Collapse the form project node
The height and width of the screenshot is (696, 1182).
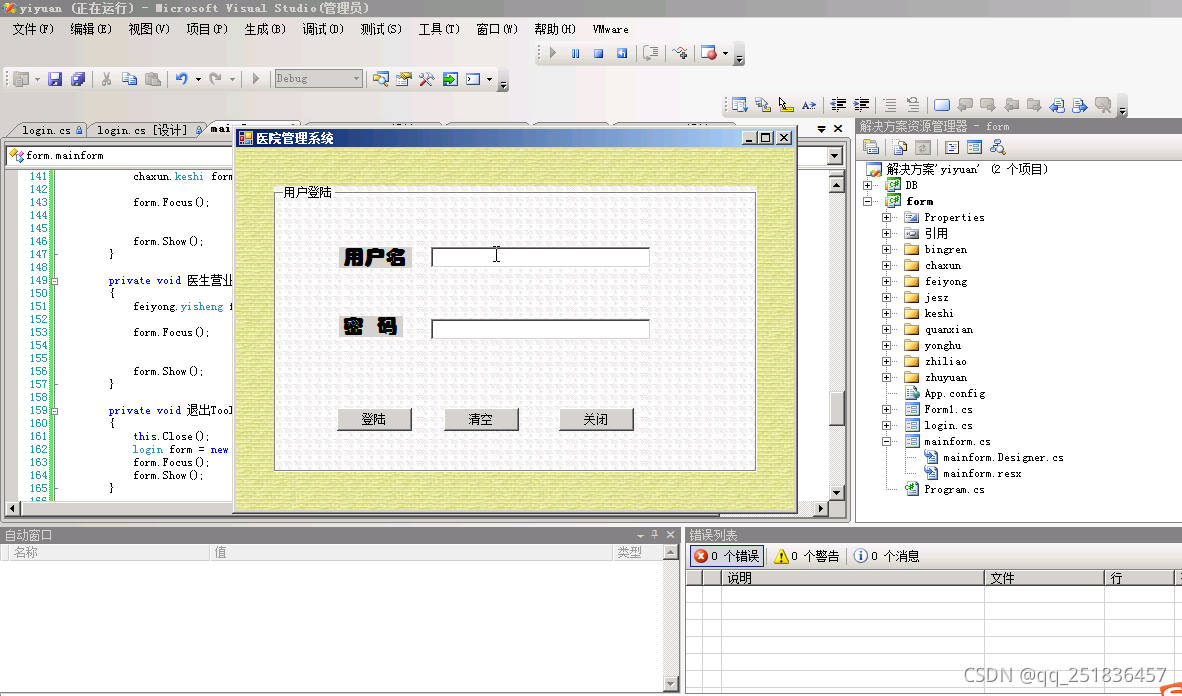tap(868, 201)
